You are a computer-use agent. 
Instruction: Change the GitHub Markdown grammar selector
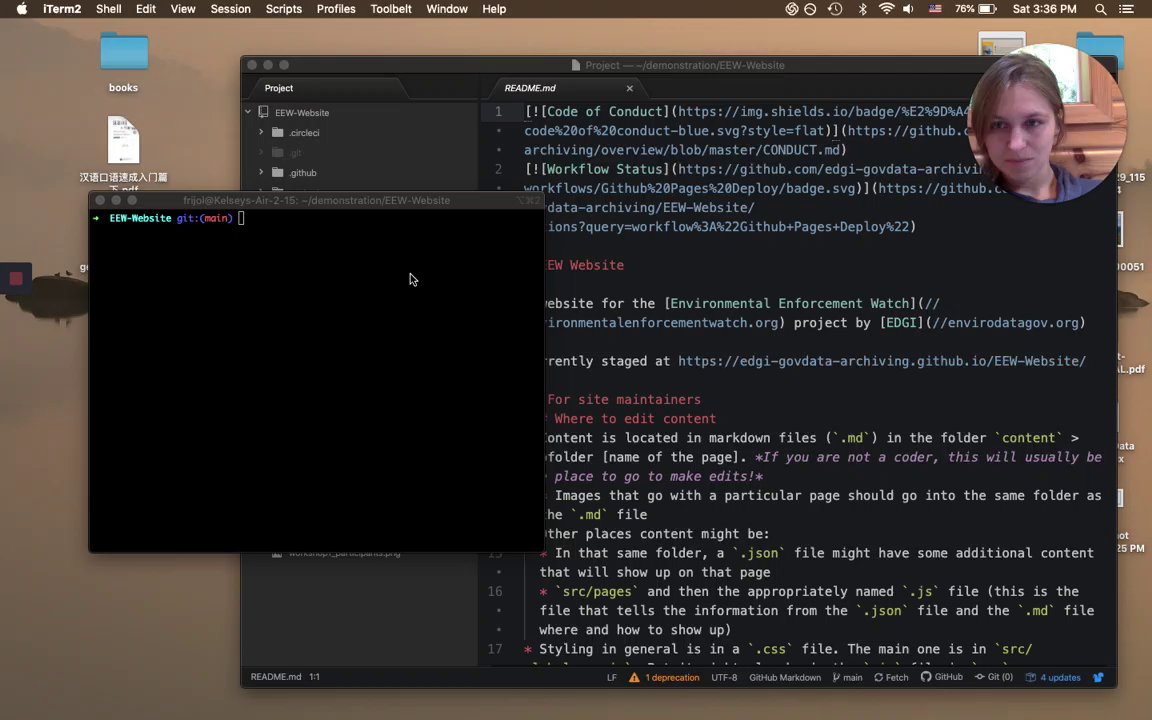click(x=785, y=677)
